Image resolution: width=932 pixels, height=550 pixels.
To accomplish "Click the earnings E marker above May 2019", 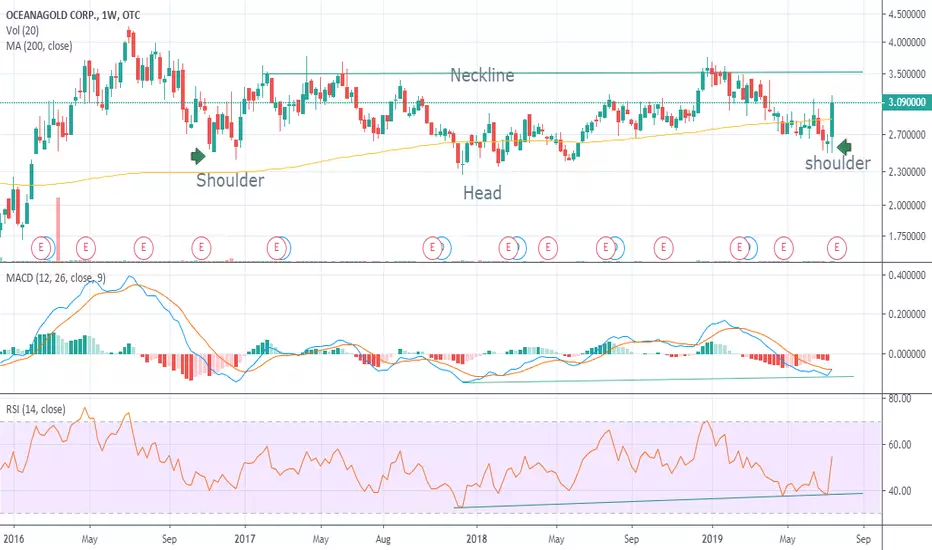I will (783, 247).
